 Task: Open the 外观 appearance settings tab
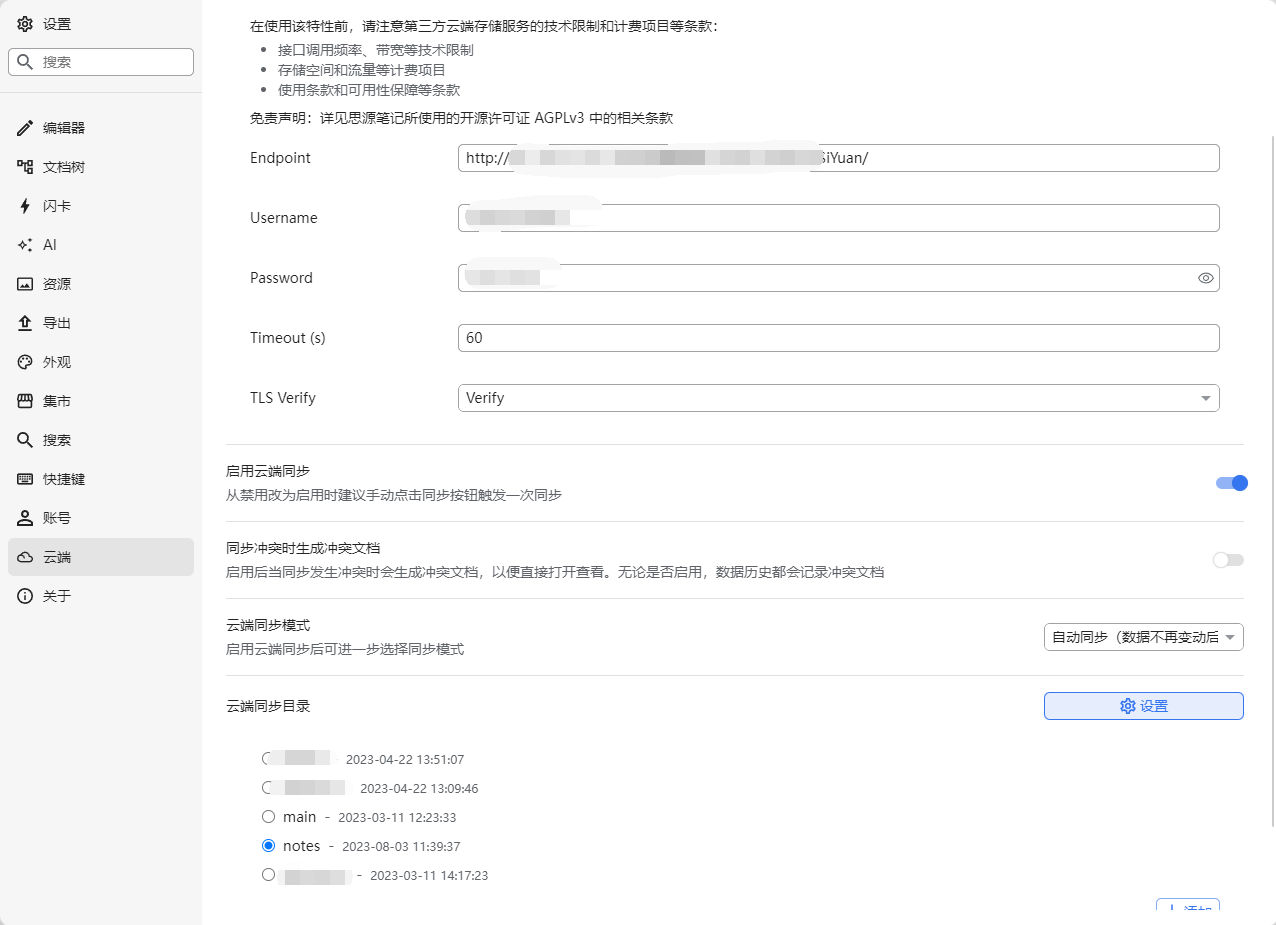click(25, 361)
